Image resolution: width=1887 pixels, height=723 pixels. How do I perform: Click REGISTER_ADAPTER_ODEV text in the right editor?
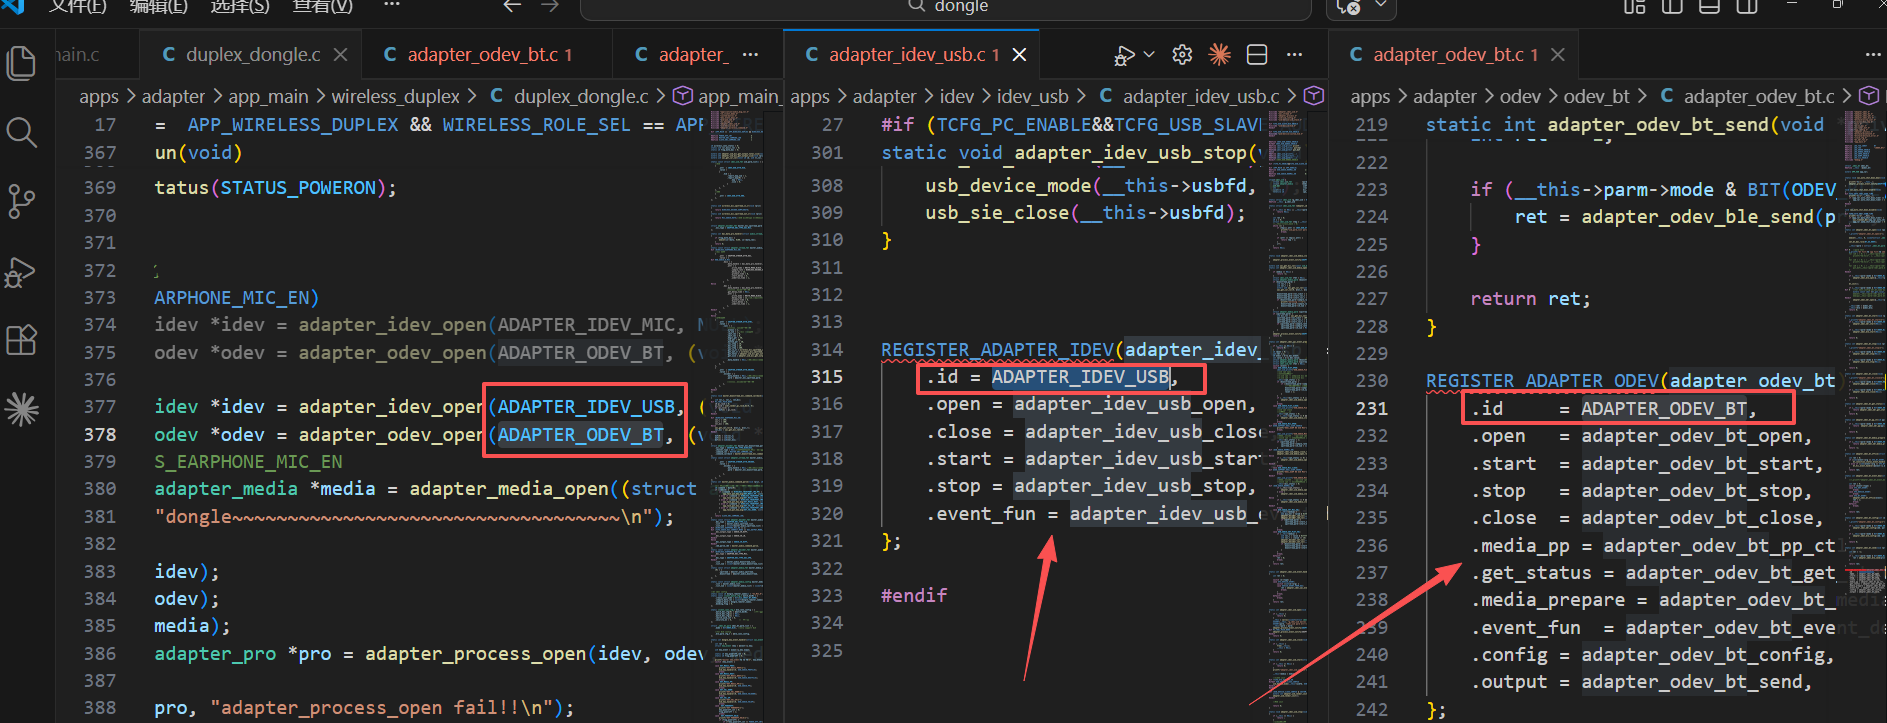(x=1542, y=381)
